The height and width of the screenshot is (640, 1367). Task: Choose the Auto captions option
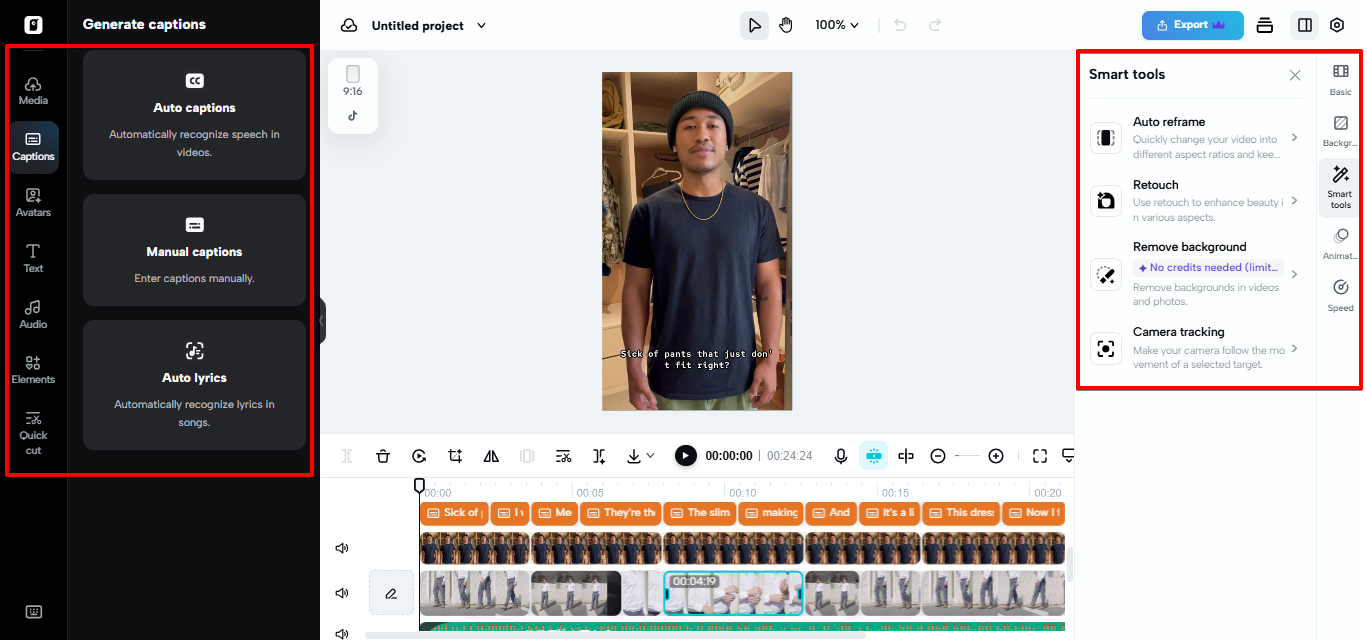(194, 115)
